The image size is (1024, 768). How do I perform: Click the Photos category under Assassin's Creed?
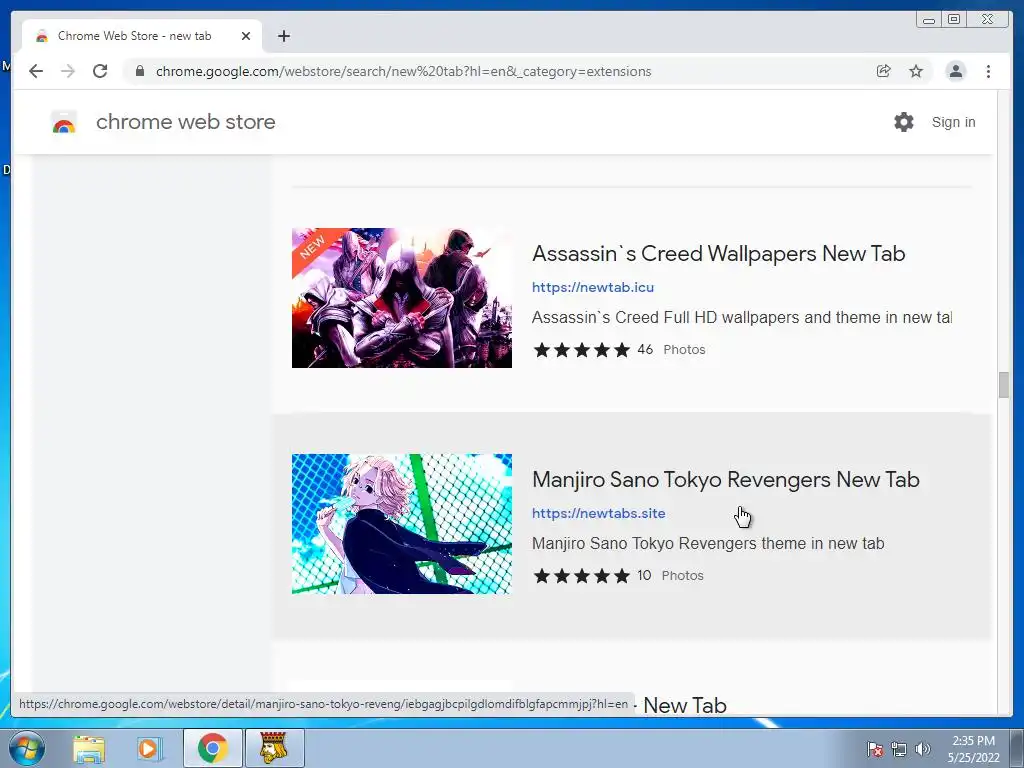point(684,349)
